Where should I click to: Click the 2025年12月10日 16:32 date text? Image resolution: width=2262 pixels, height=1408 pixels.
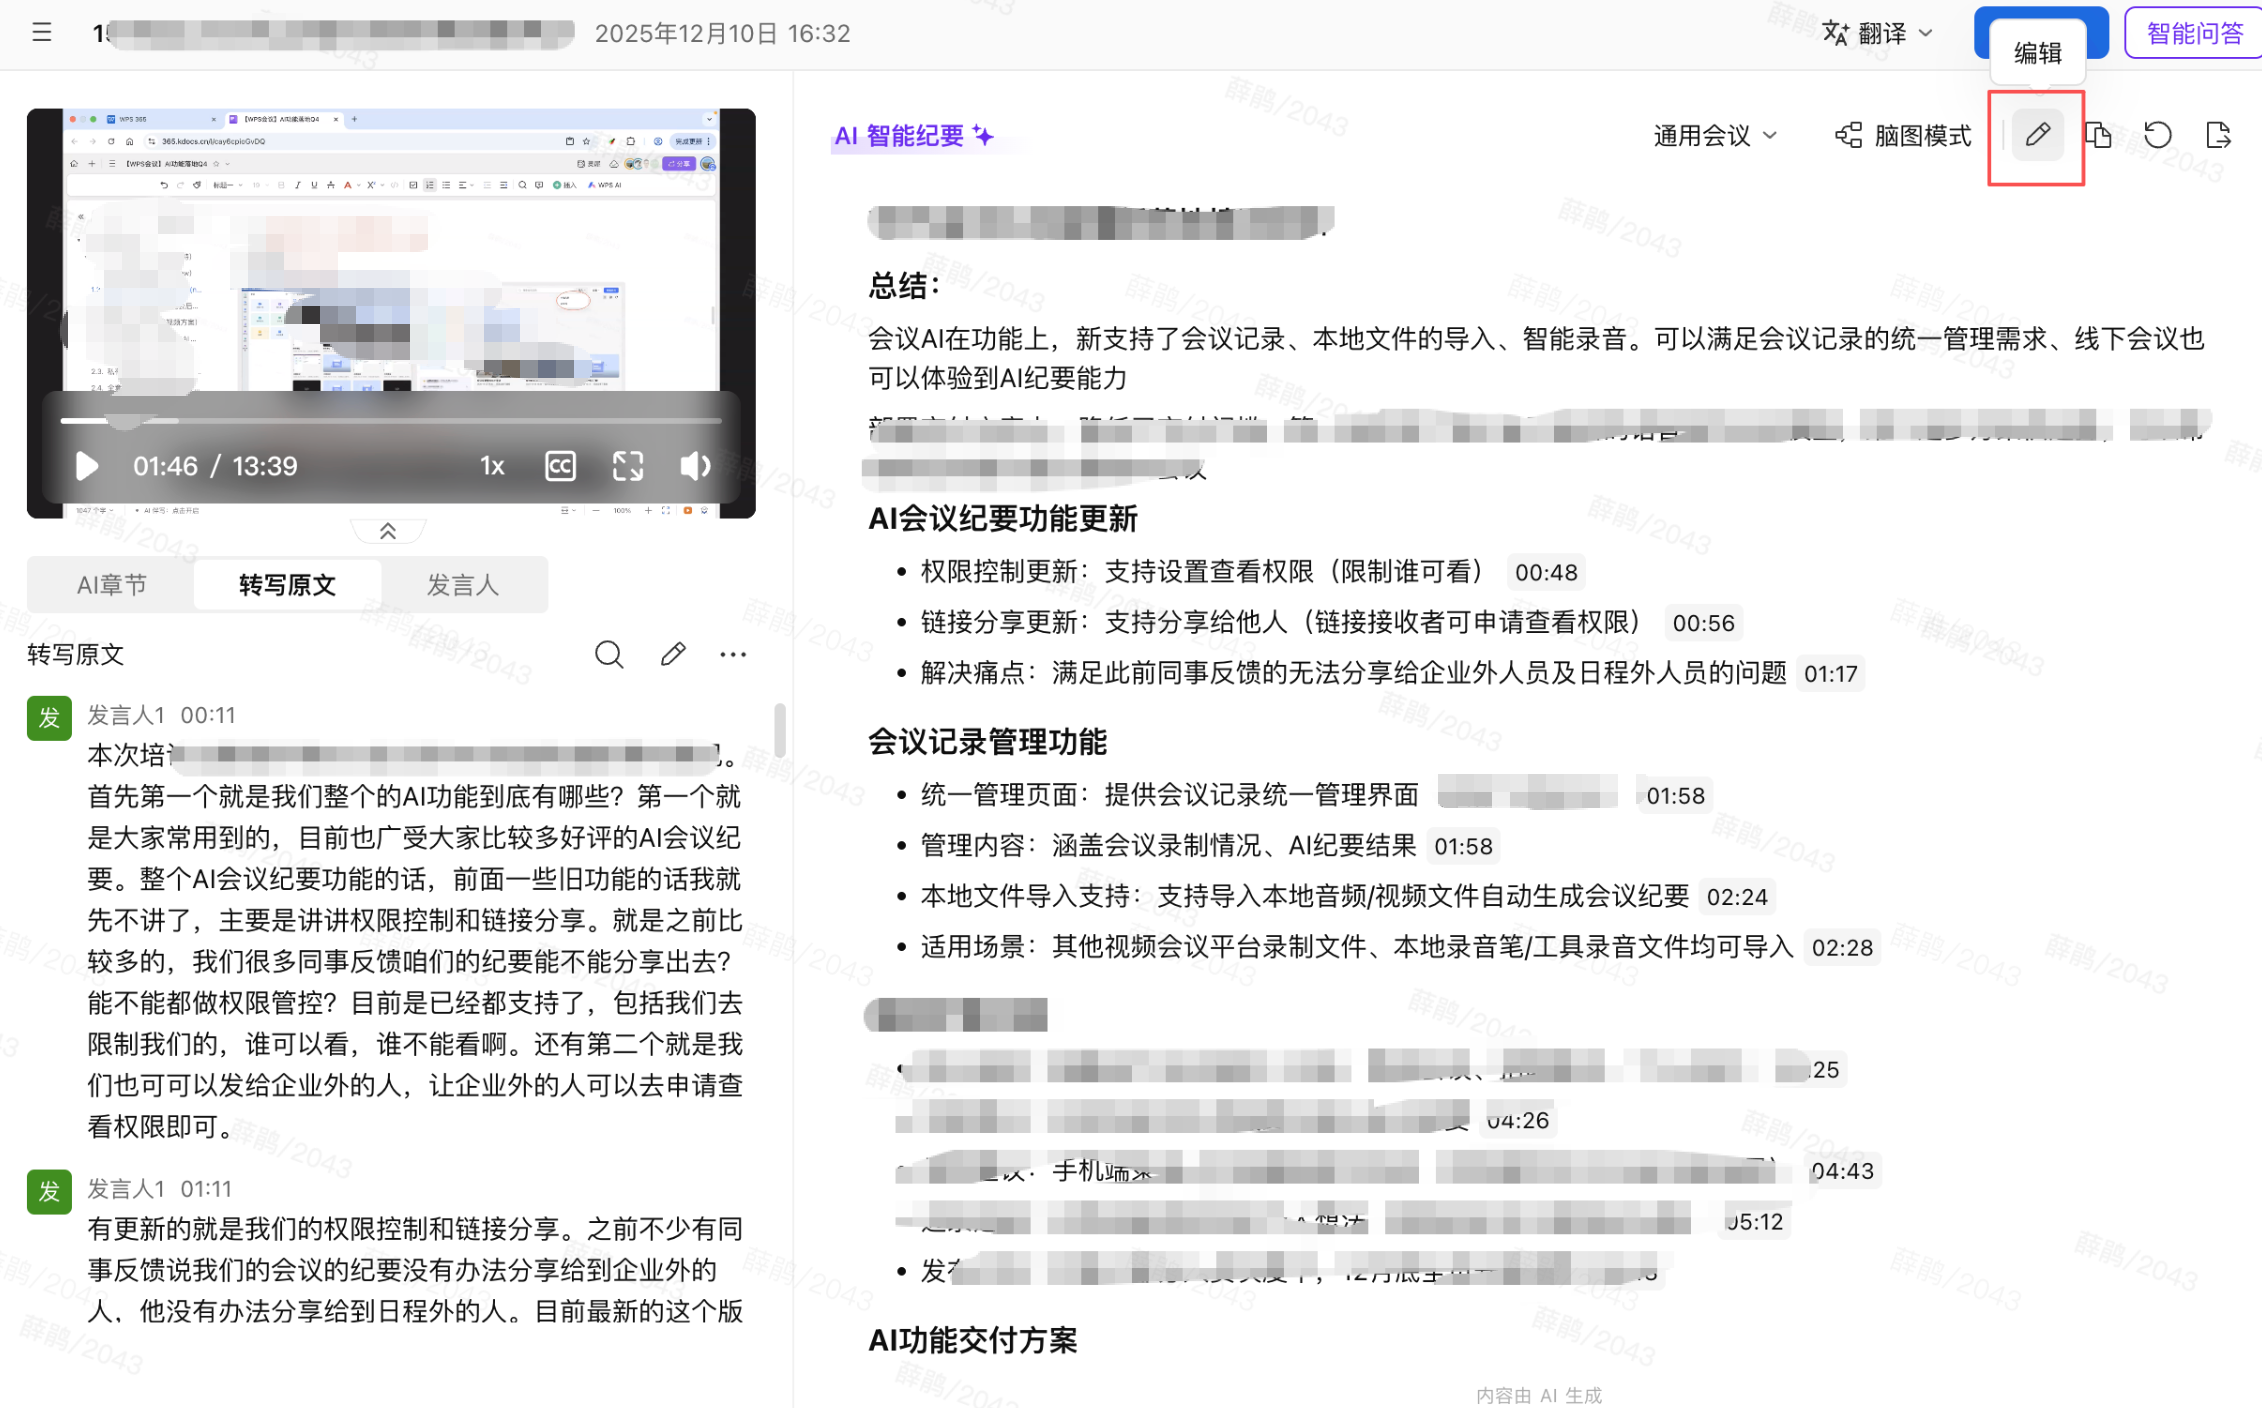click(x=722, y=33)
